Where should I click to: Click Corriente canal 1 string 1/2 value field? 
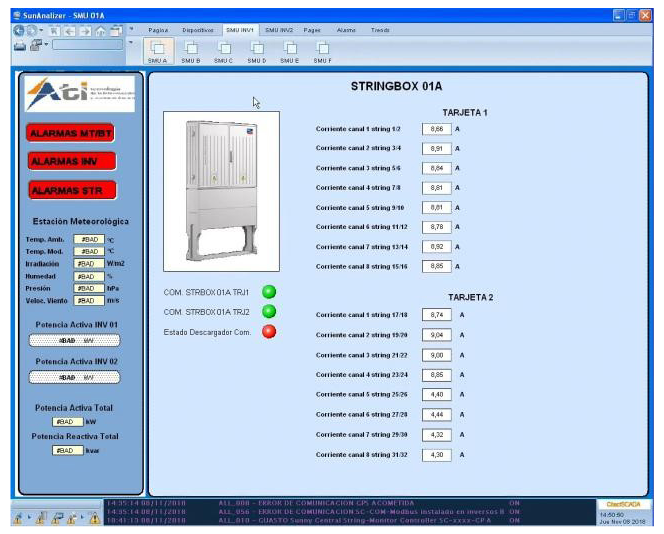pyautogui.click(x=437, y=130)
